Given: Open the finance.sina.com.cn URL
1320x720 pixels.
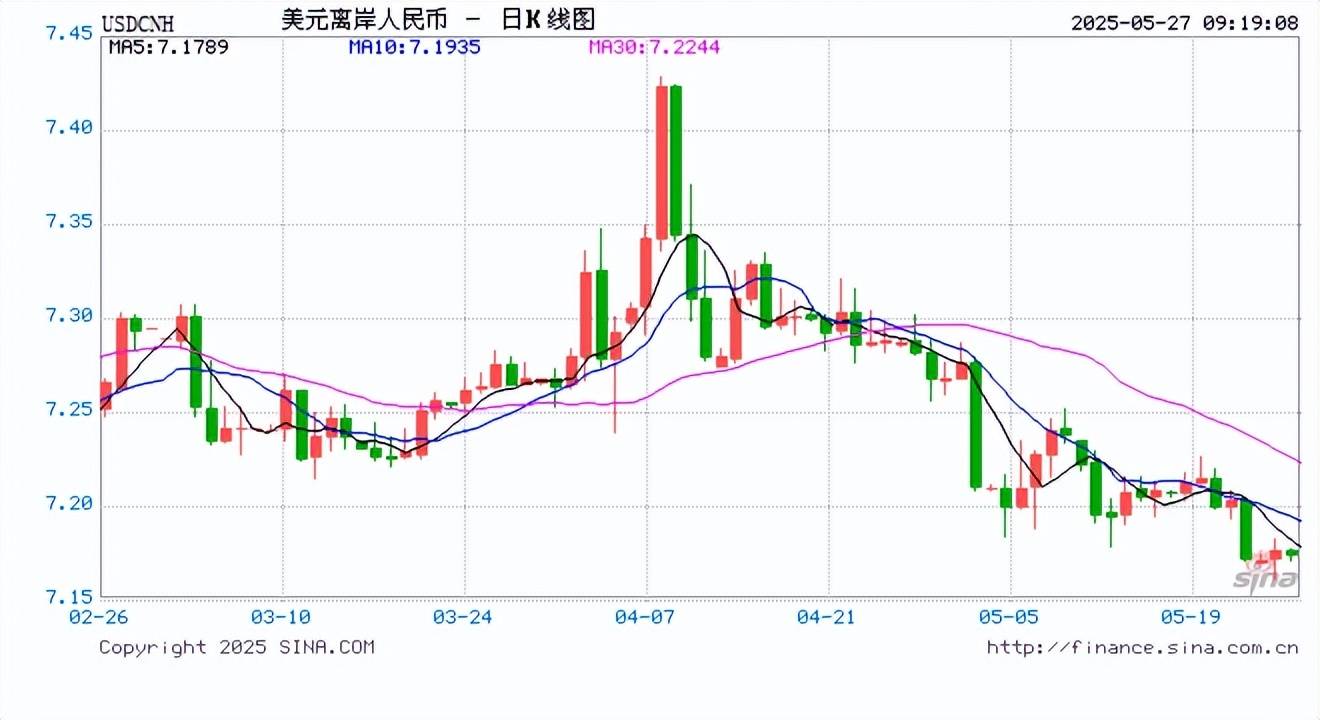Looking at the screenshot, I should (1142, 647).
